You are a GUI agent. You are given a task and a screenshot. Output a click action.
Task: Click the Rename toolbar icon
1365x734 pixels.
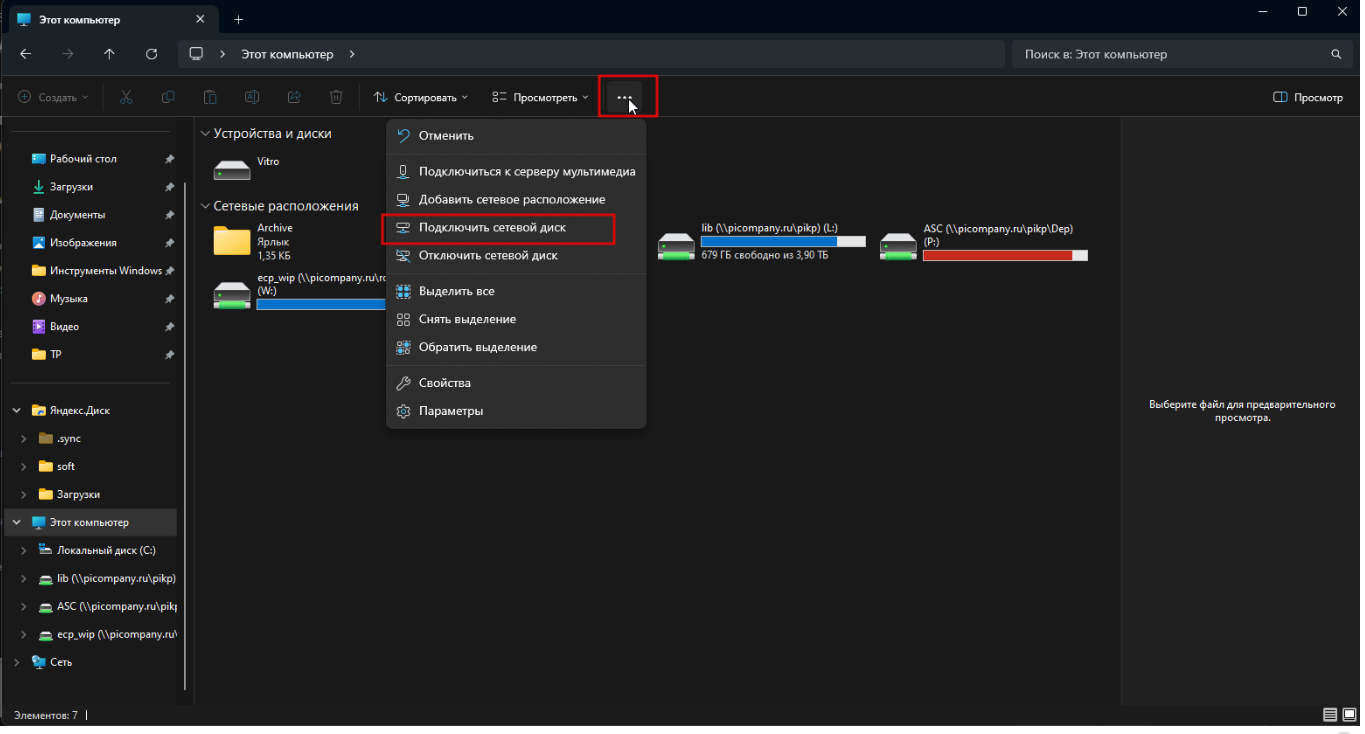coord(252,97)
